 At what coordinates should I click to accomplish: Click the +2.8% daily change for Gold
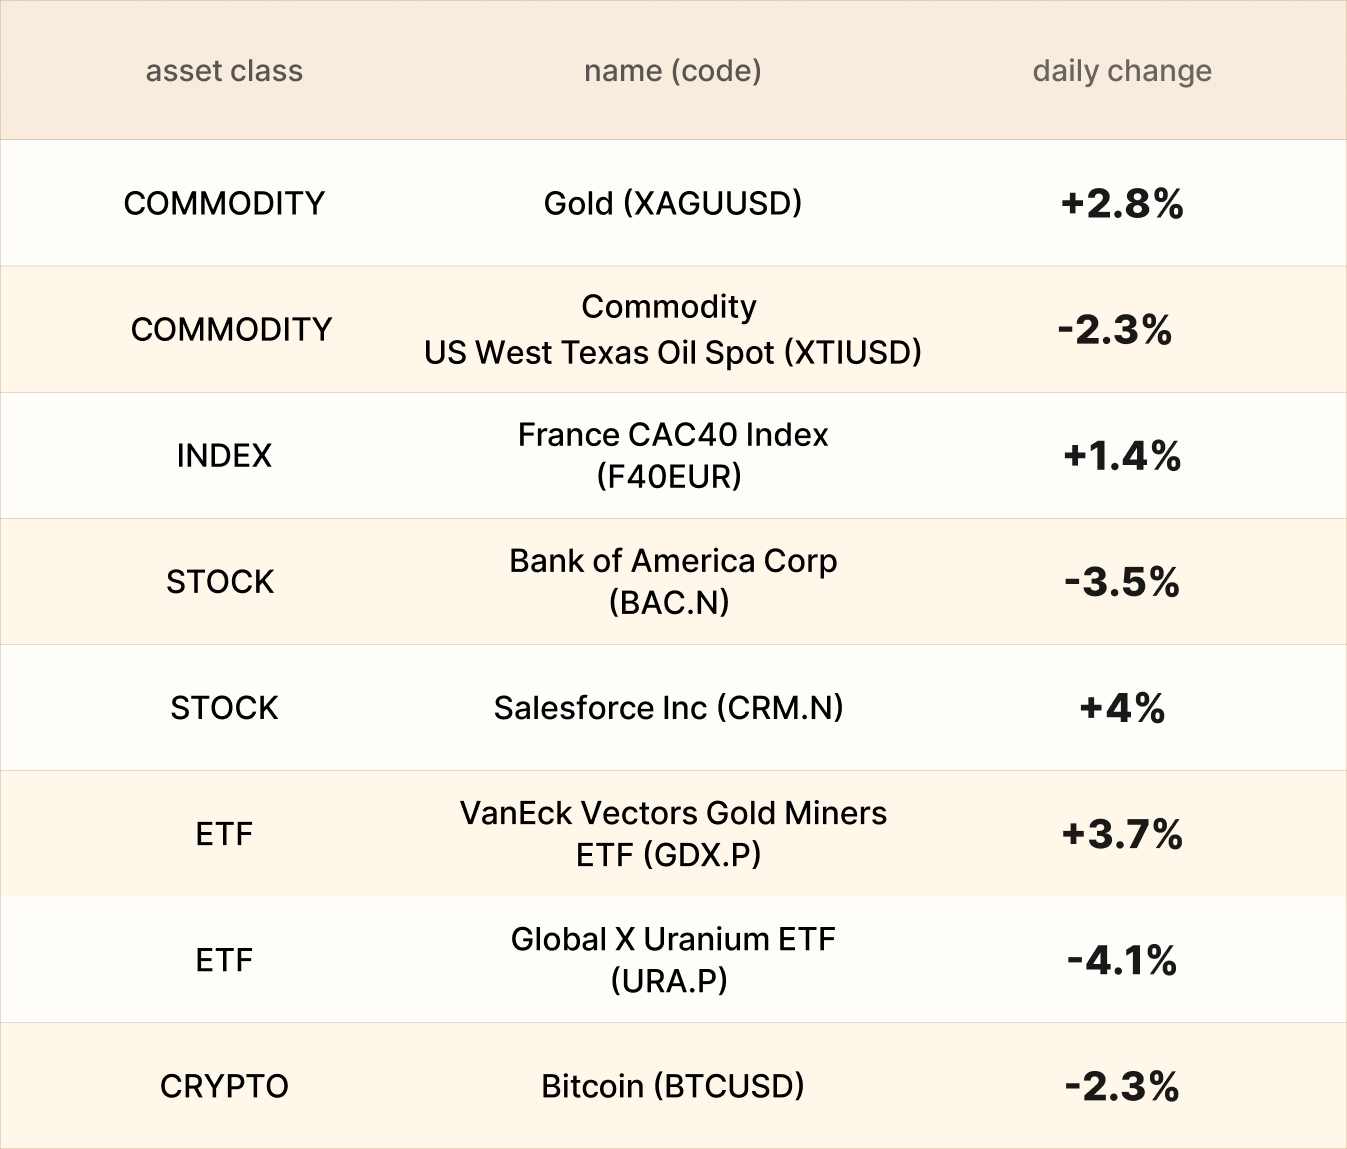pyautogui.click(x=1122, y=204)
